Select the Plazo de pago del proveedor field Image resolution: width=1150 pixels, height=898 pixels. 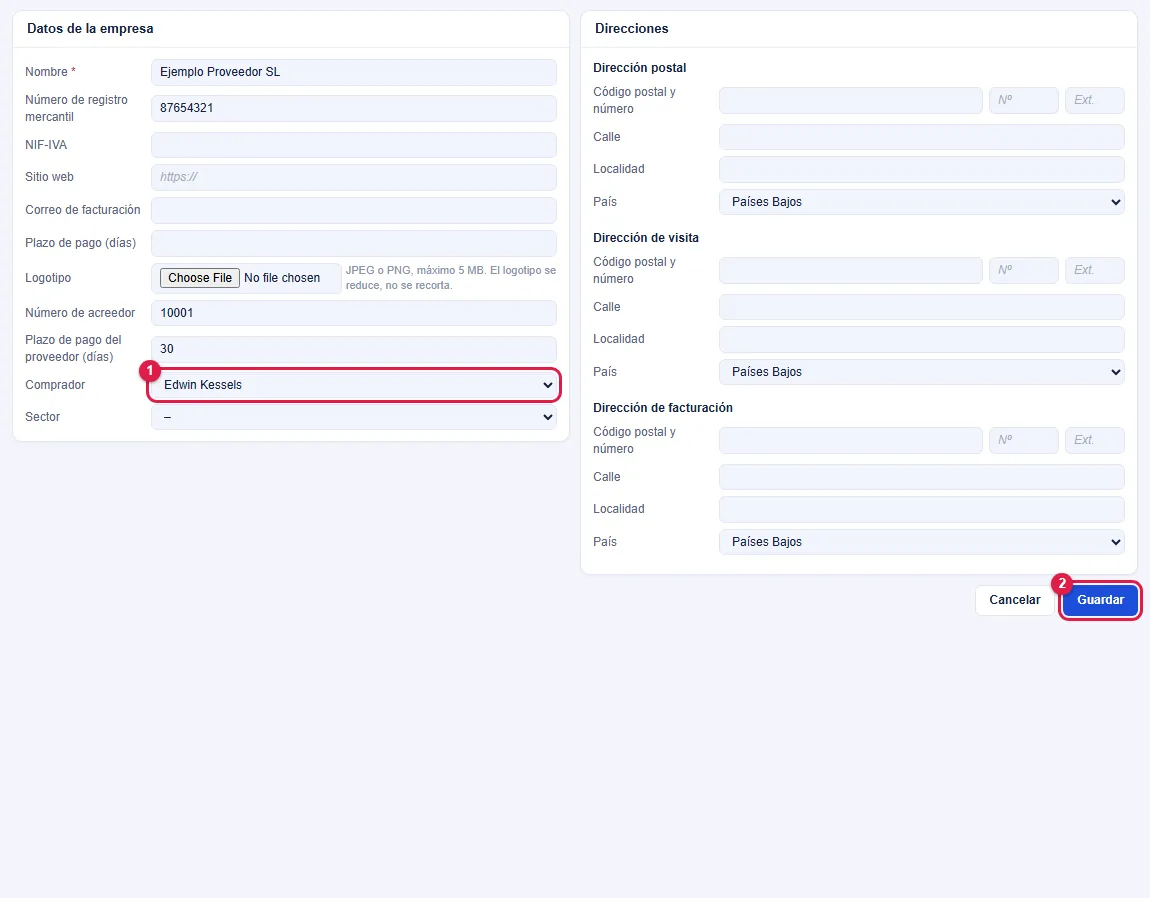[x=354, y=348]
